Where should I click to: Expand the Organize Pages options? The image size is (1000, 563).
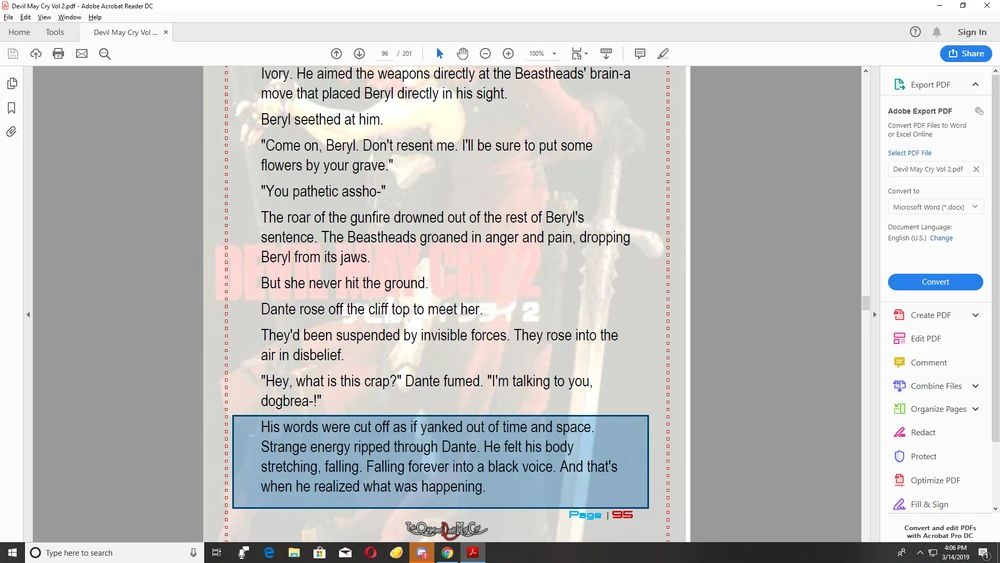pyautogui.click(x=976, y=409)
